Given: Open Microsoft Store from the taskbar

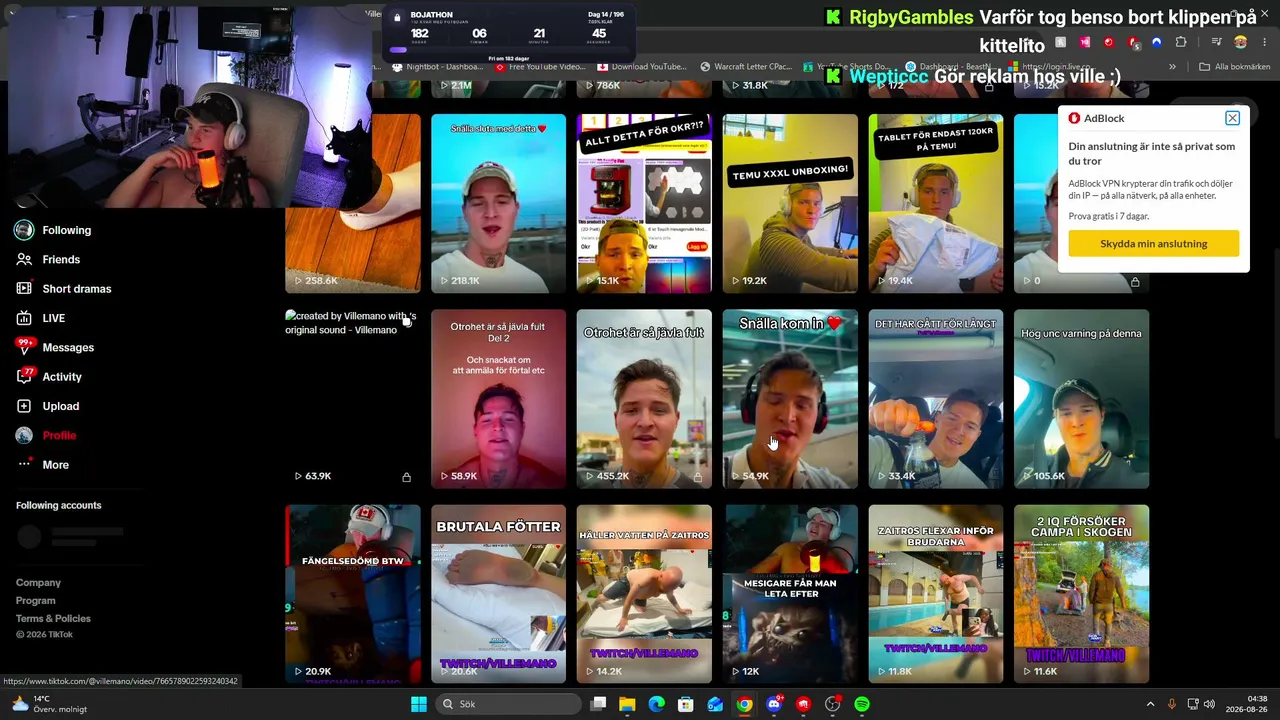Looking at the screenshot, I should pyautogui.click(x=686, y=704).
